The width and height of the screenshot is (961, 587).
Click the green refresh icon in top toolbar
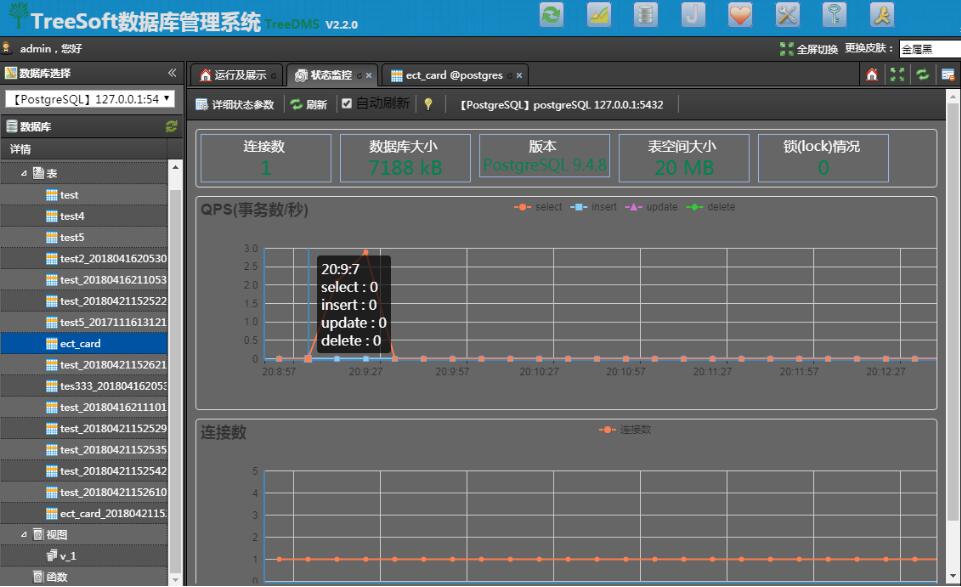tap(553, 14)
